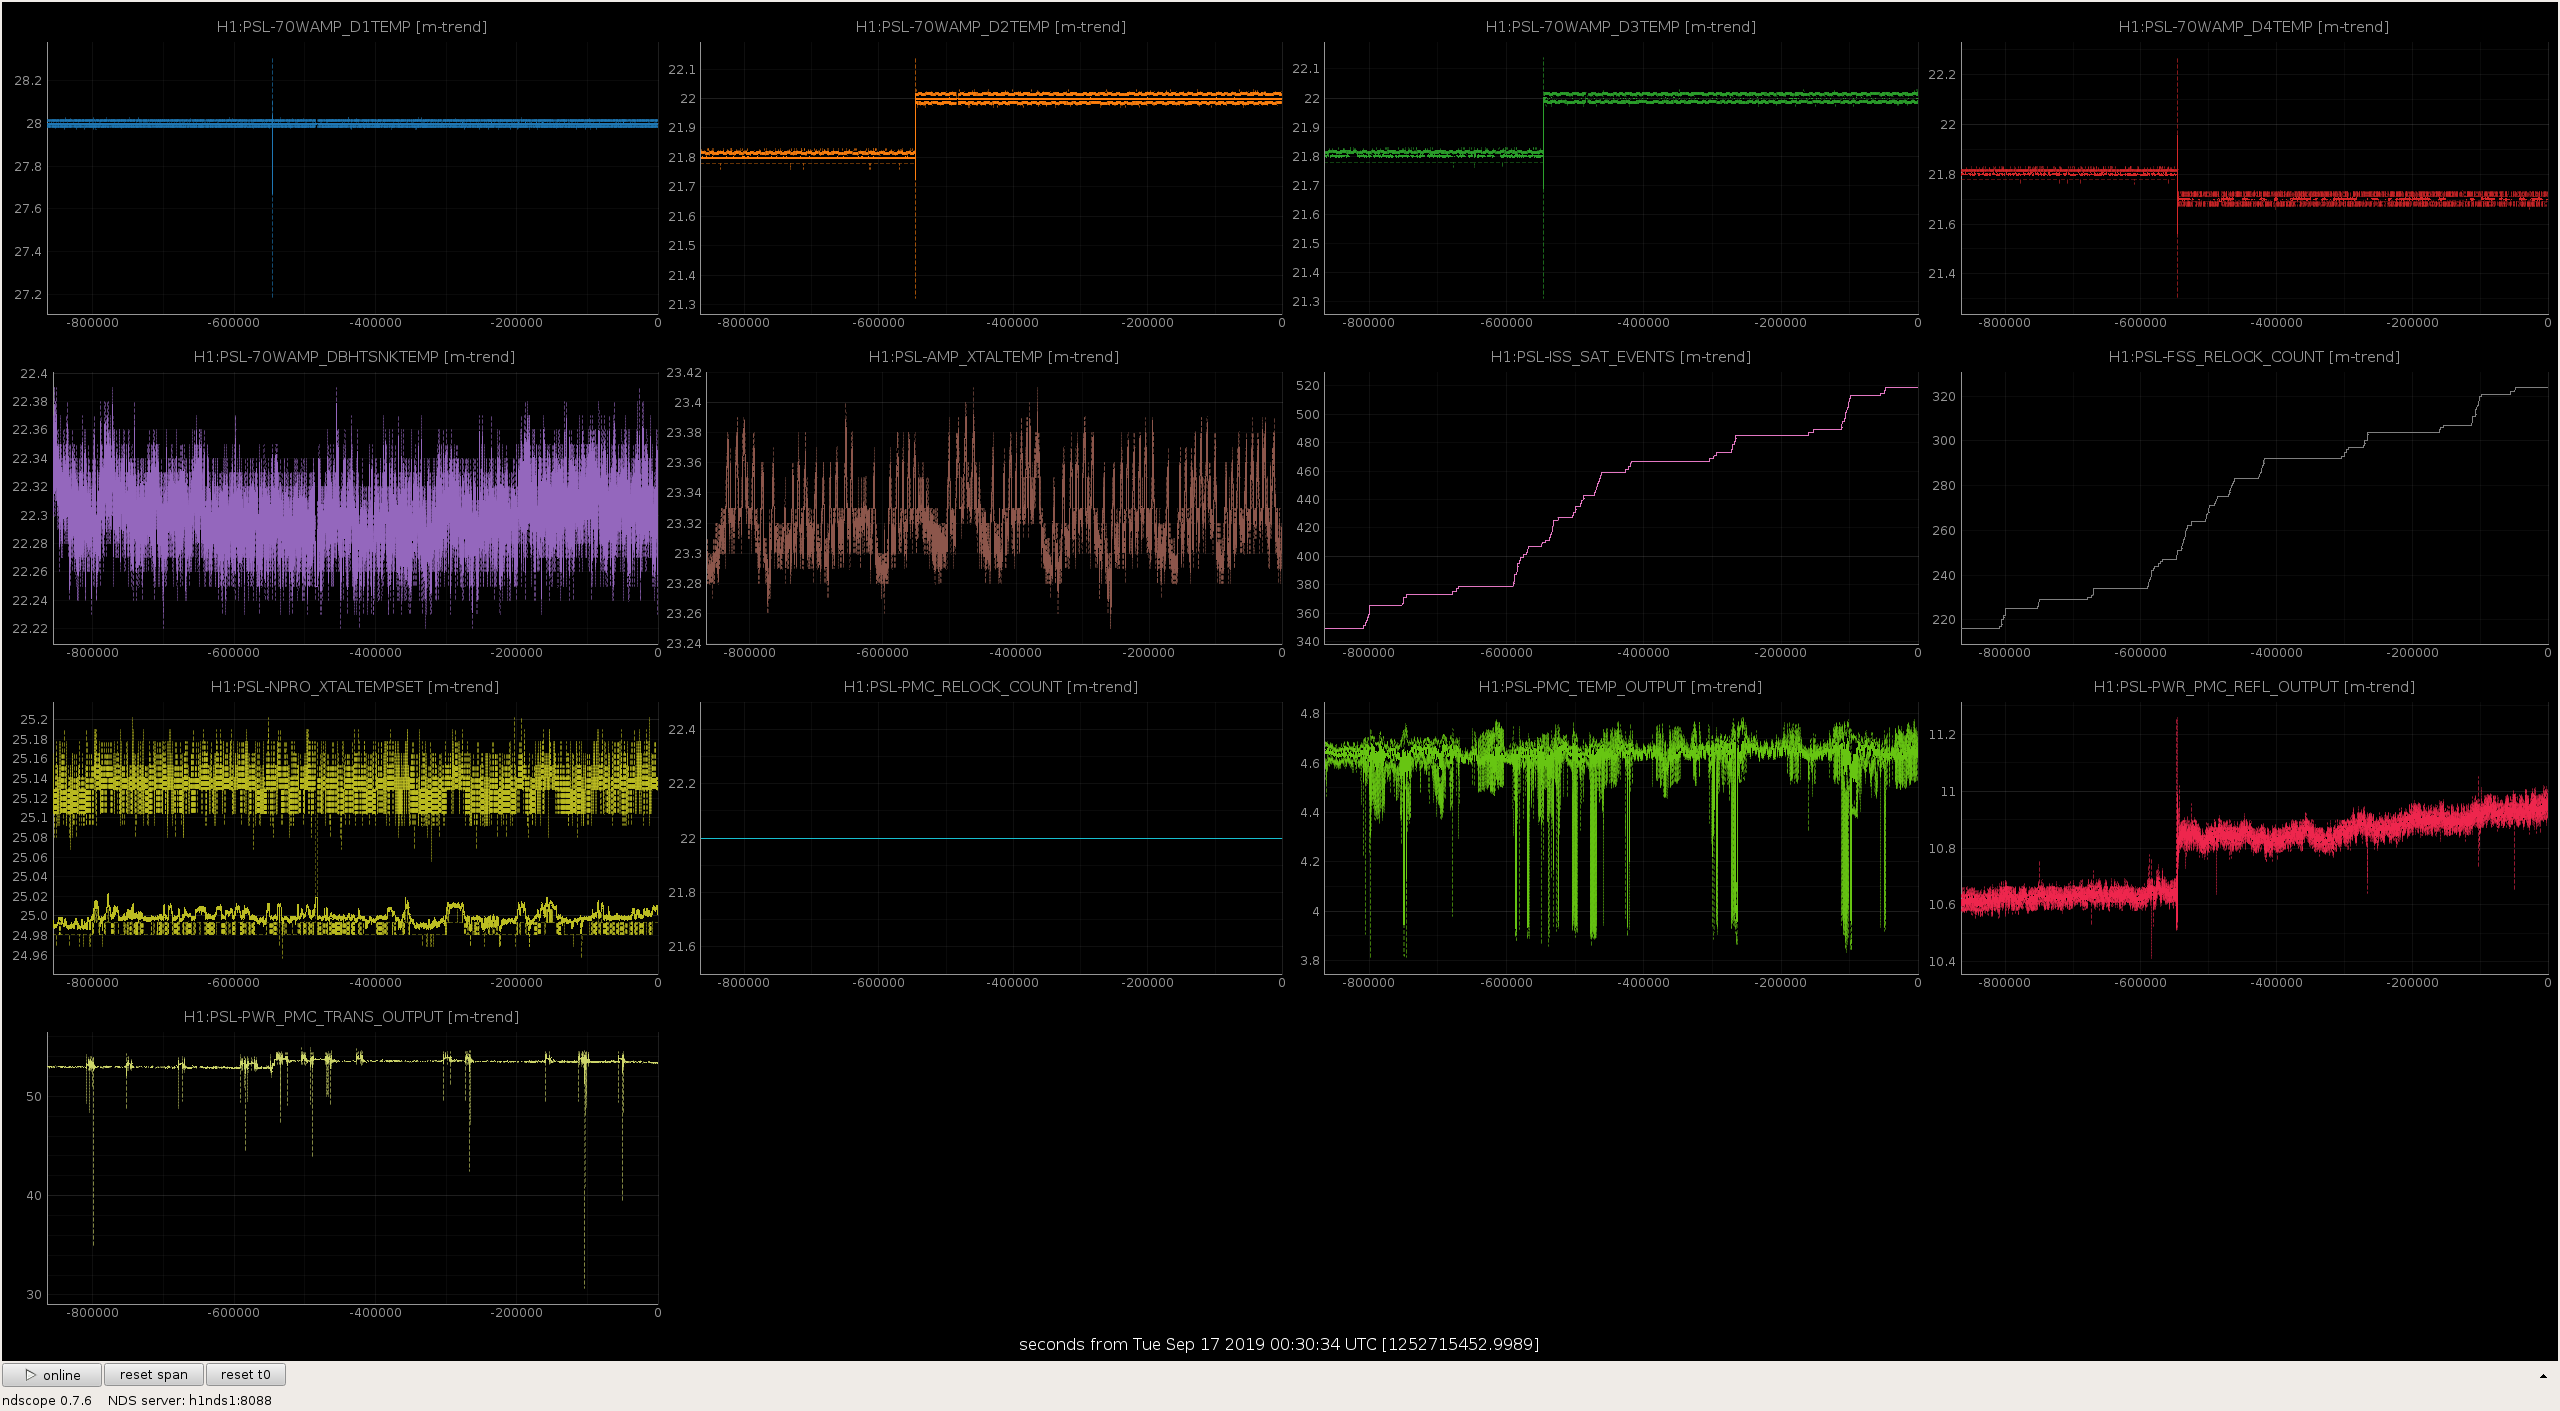
Task: Select the H1:PSL-70WAMP_D3TEMP plot title
Action: point(1621,27)
